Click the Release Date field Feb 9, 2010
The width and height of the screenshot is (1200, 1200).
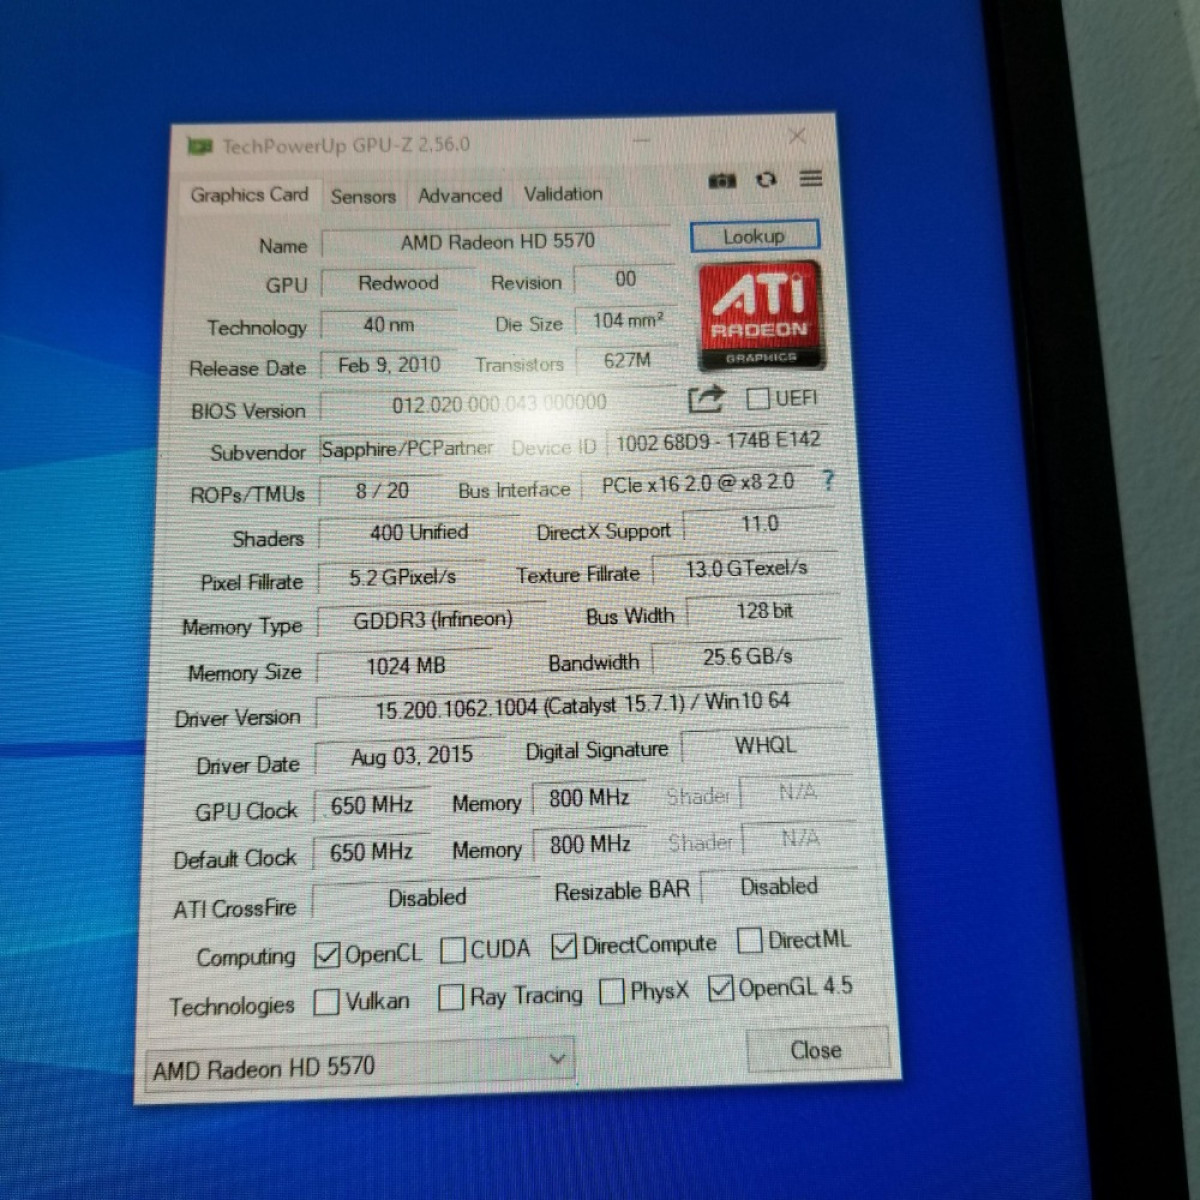point(389,365)
